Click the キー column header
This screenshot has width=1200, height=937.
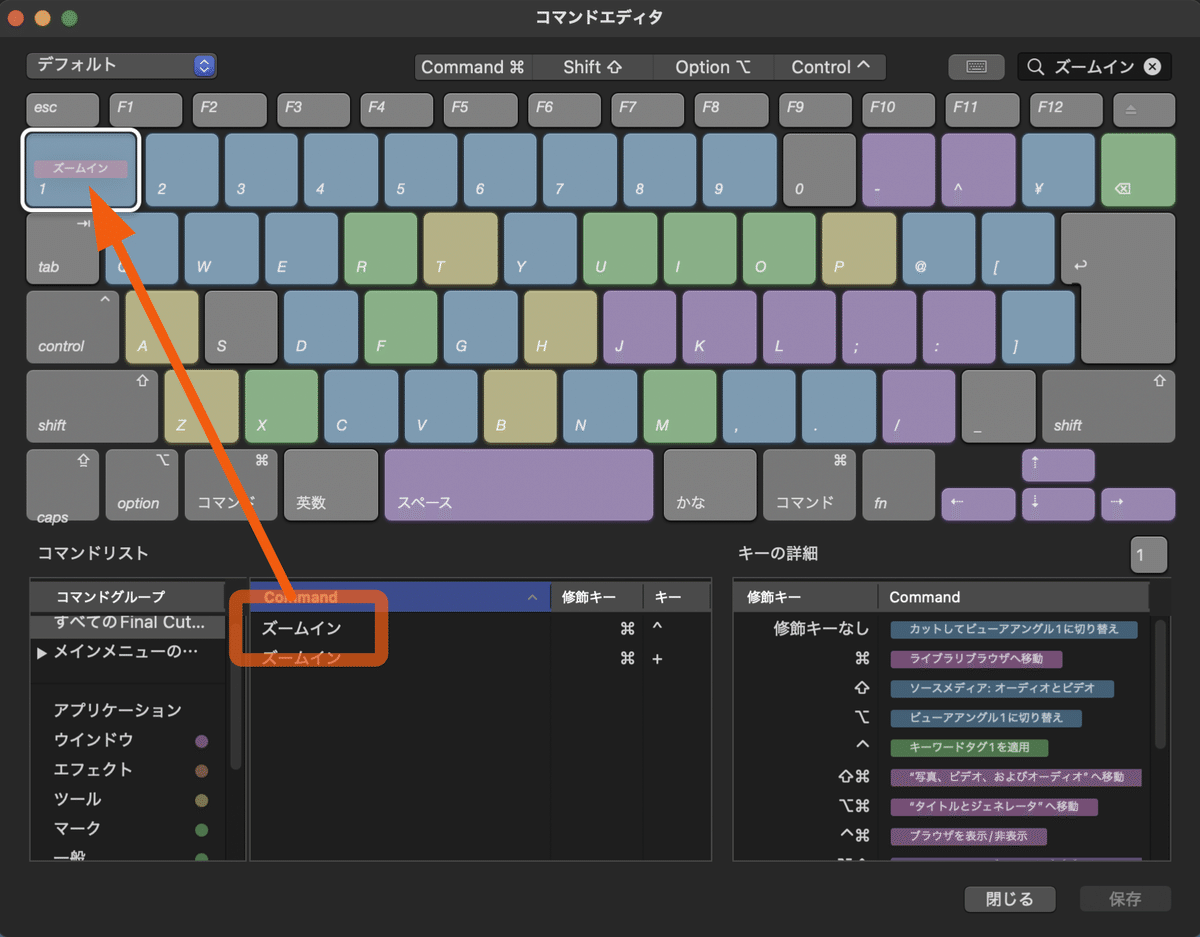[677, 597]
